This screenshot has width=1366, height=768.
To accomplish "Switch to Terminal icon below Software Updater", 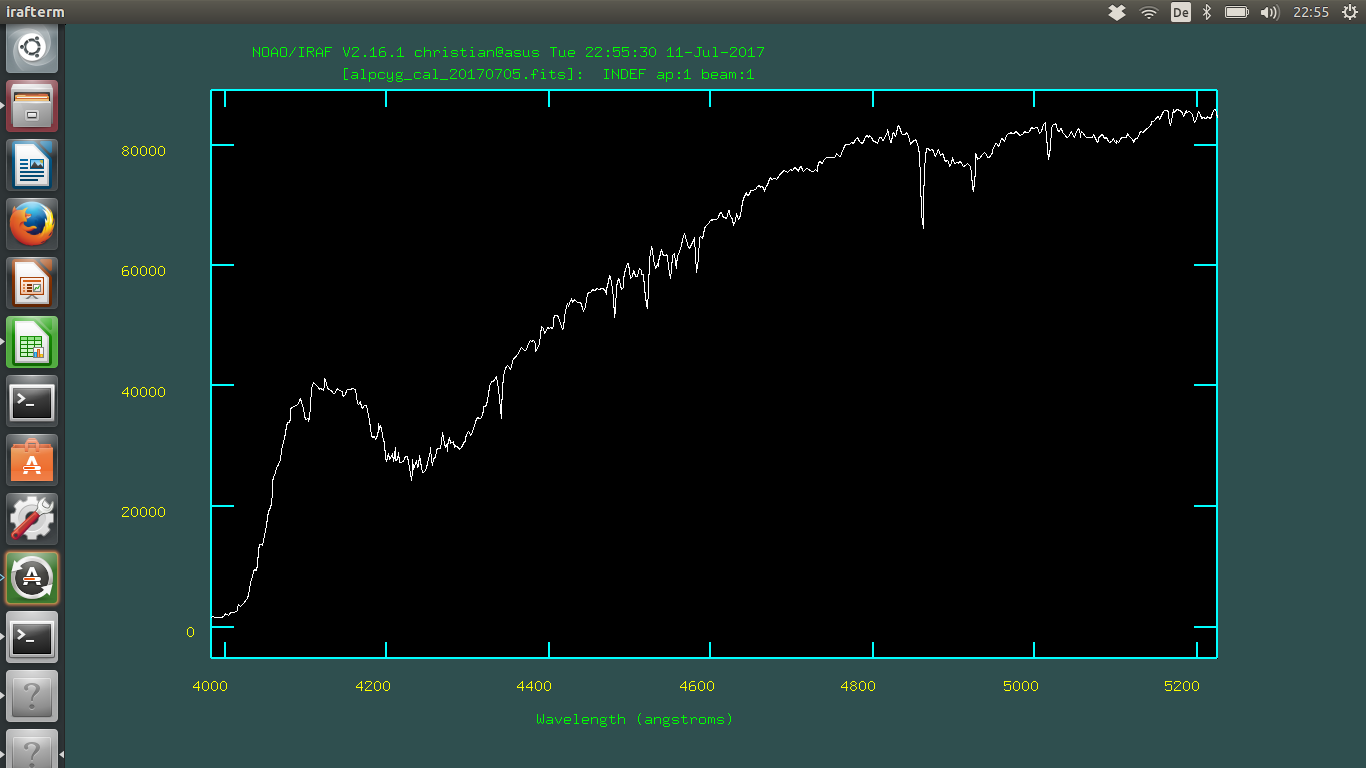I will click(x=32, y=637).
